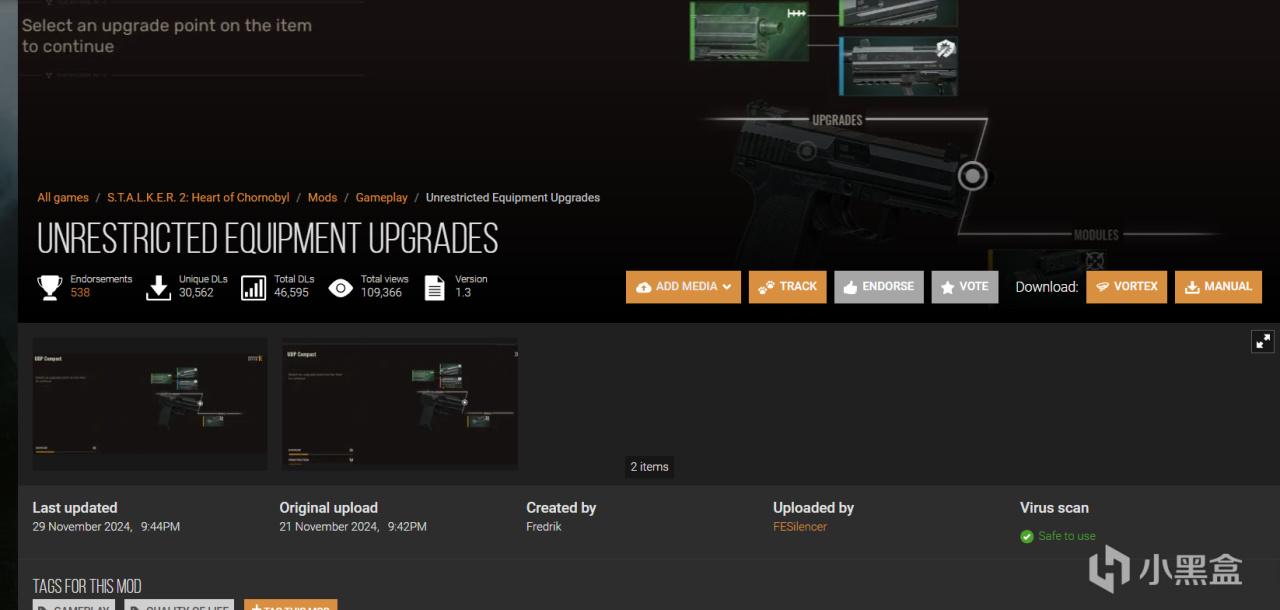
Task: Click the Total DLs value 46,595
Action: 292,293
